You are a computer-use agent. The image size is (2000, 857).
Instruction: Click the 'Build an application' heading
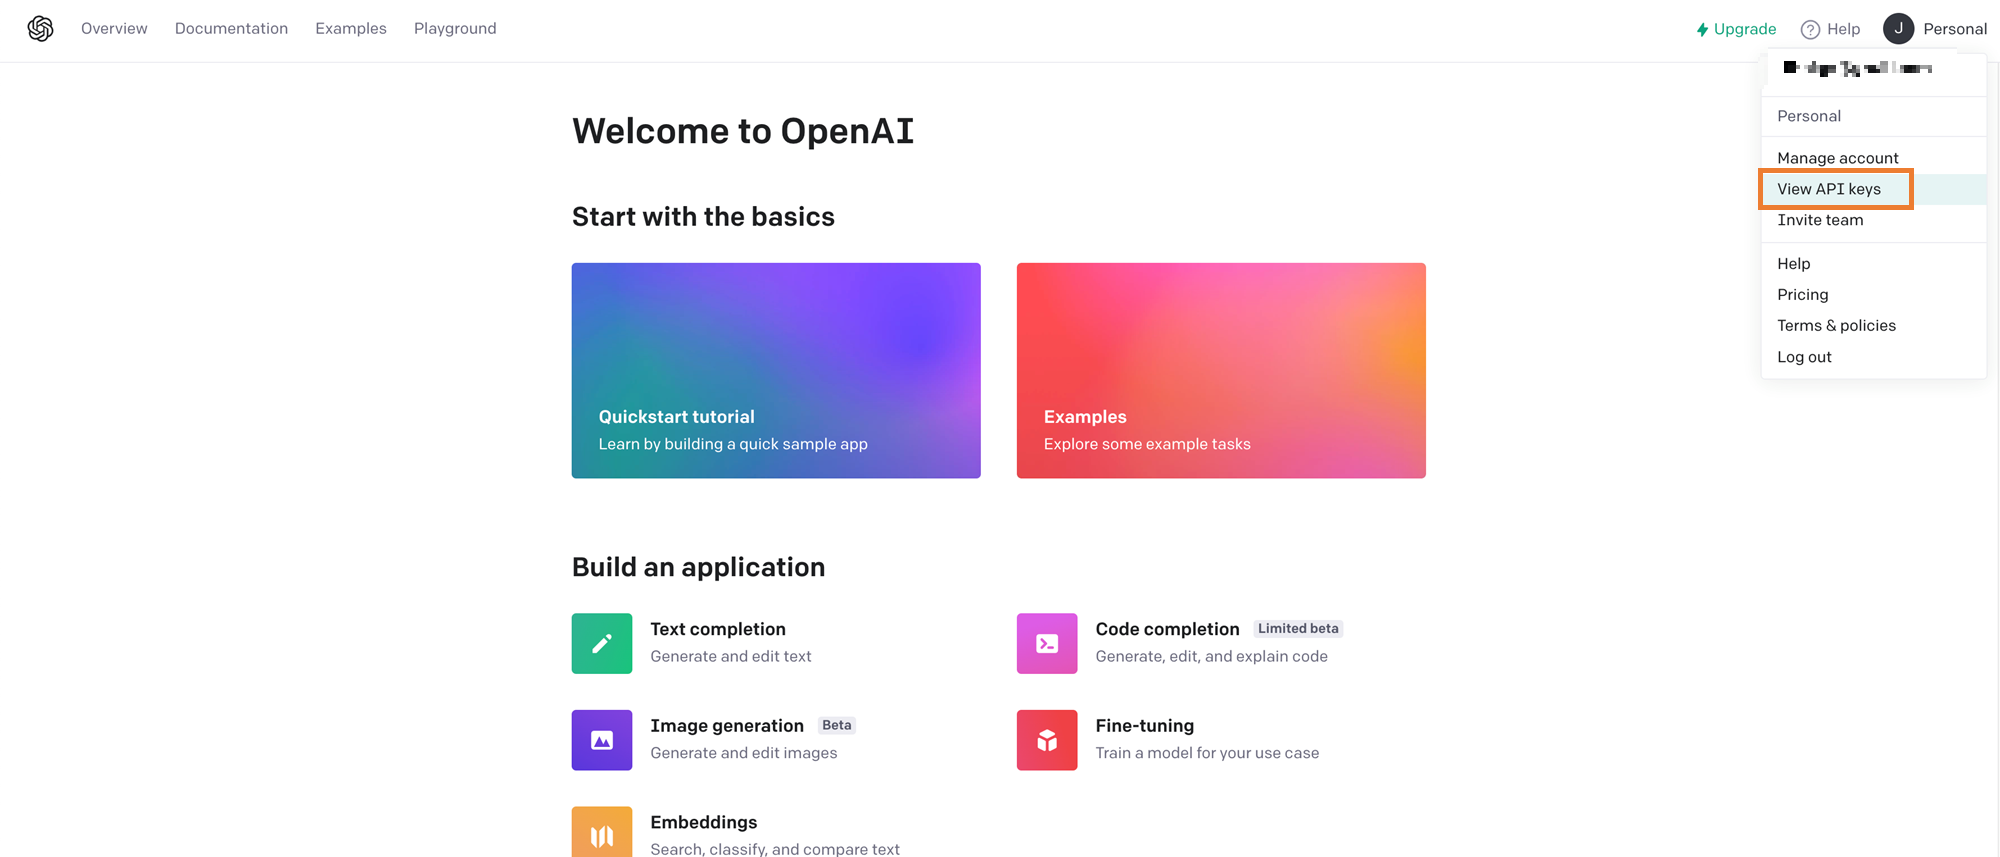point(698,567)
